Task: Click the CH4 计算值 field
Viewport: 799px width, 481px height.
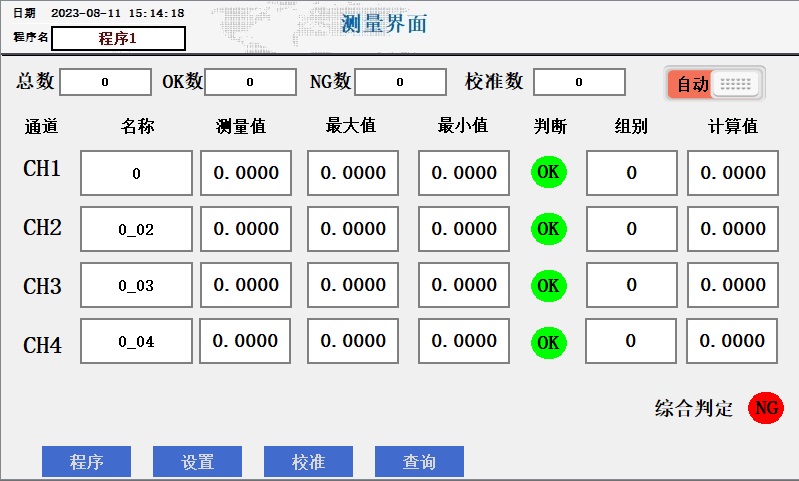Action: pos(732,341)
